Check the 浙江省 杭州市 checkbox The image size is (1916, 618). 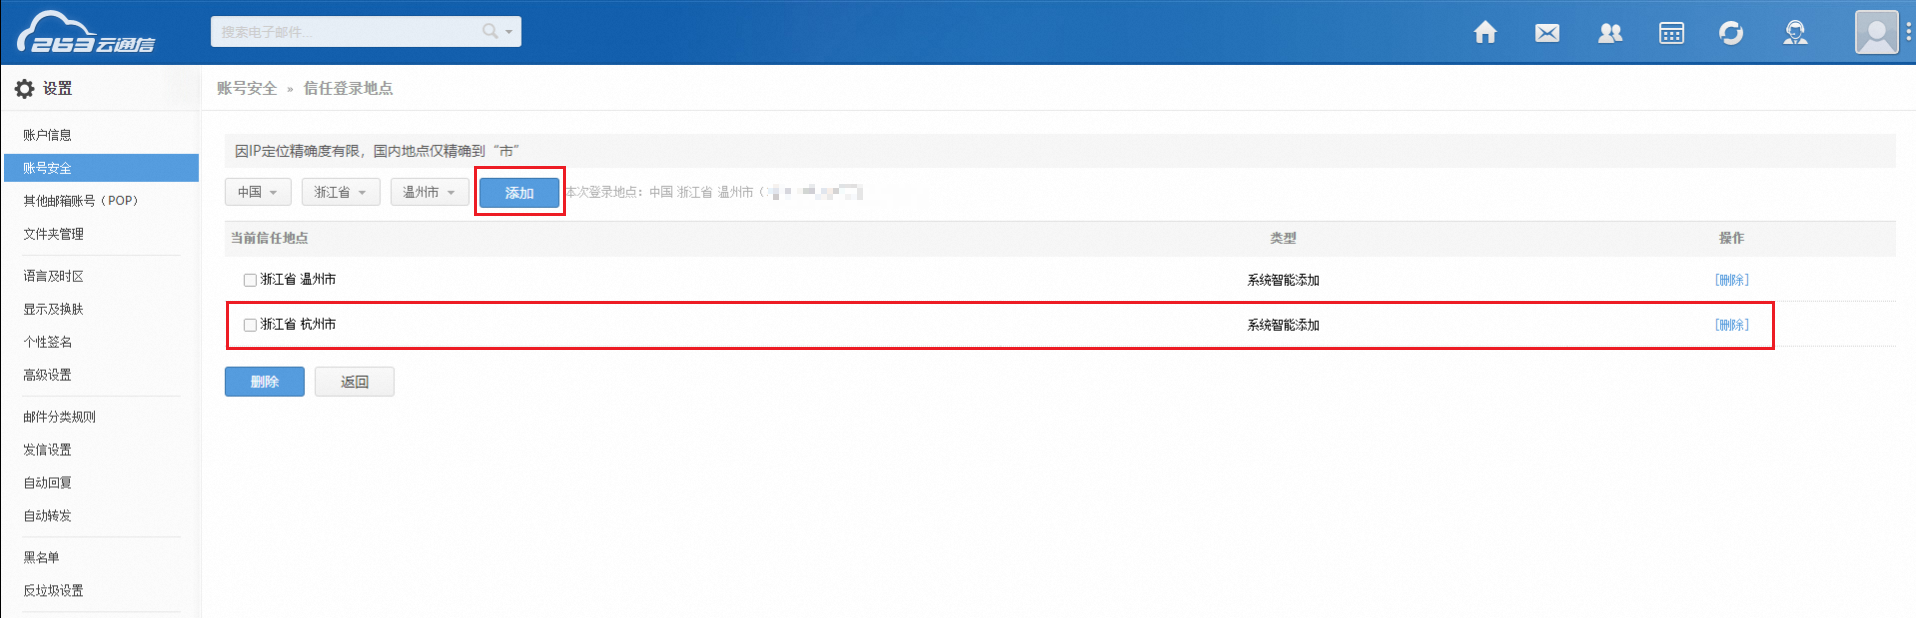click(x=250, y=325)
